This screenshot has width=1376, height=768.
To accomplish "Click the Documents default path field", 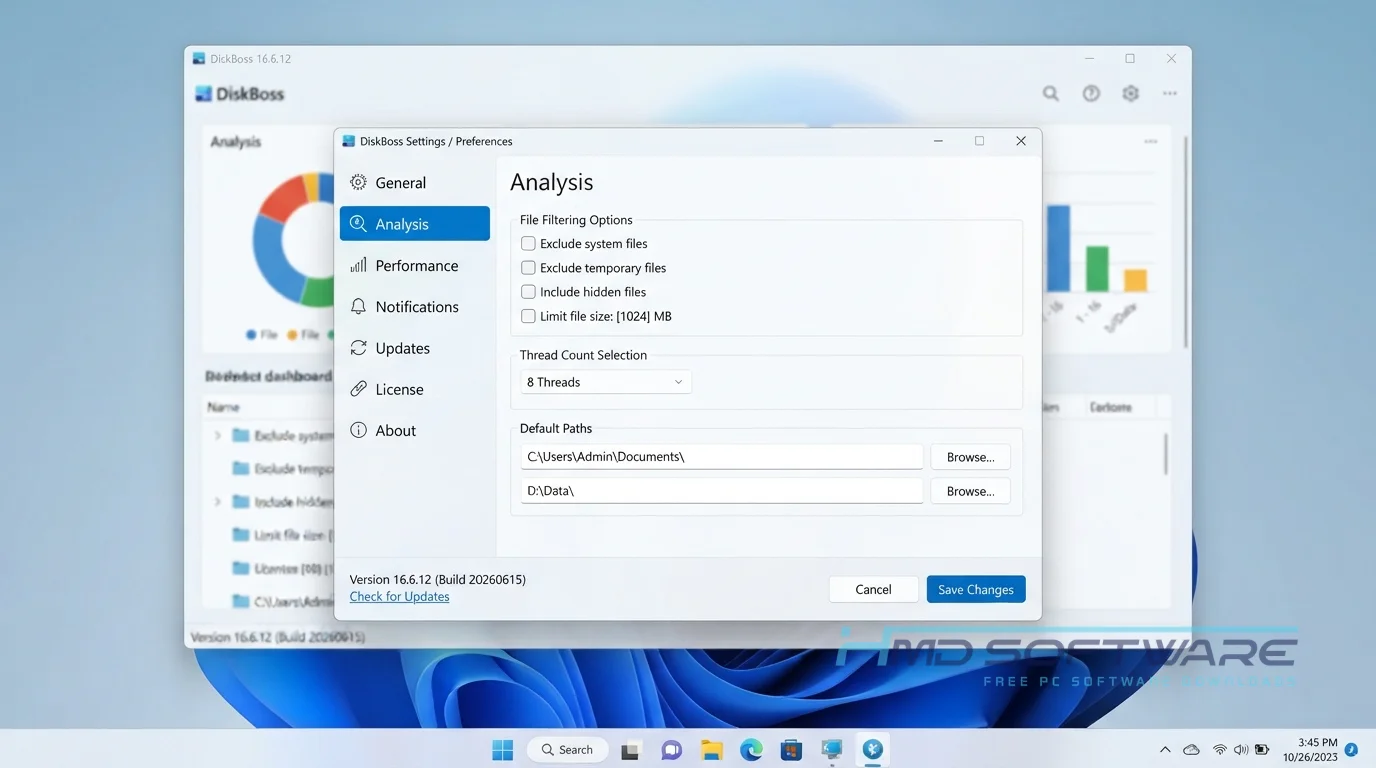I will tap(721, 457).
